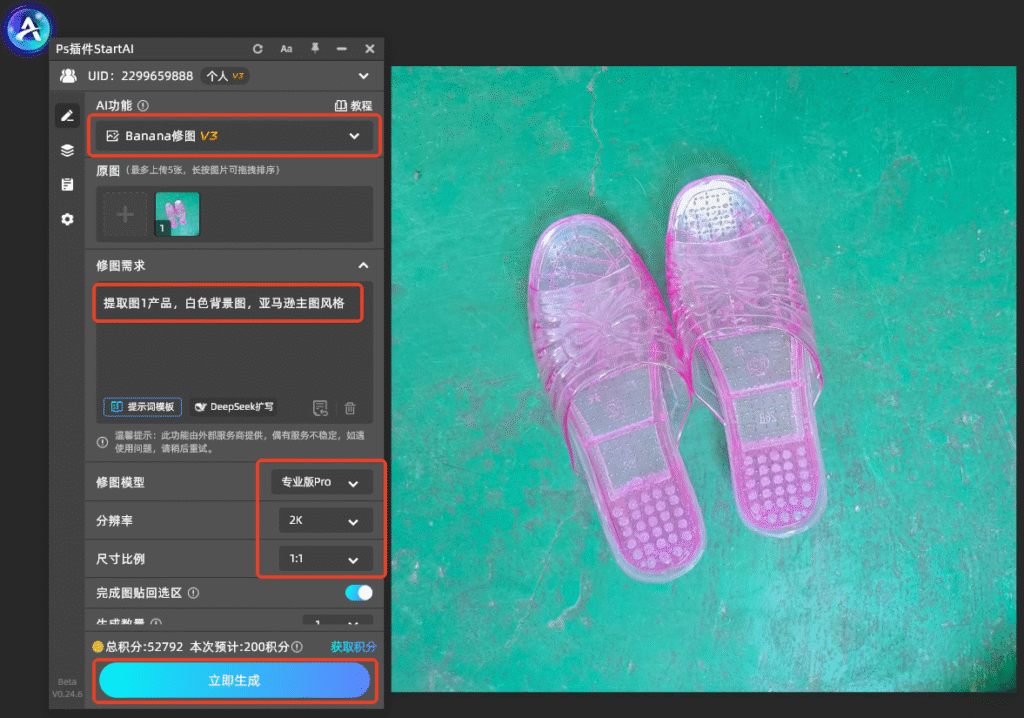Viewport: 1024px width, 718px height.
Task: Open the 修图模型 专业版Pro dropdown
Action: point(322,482)
